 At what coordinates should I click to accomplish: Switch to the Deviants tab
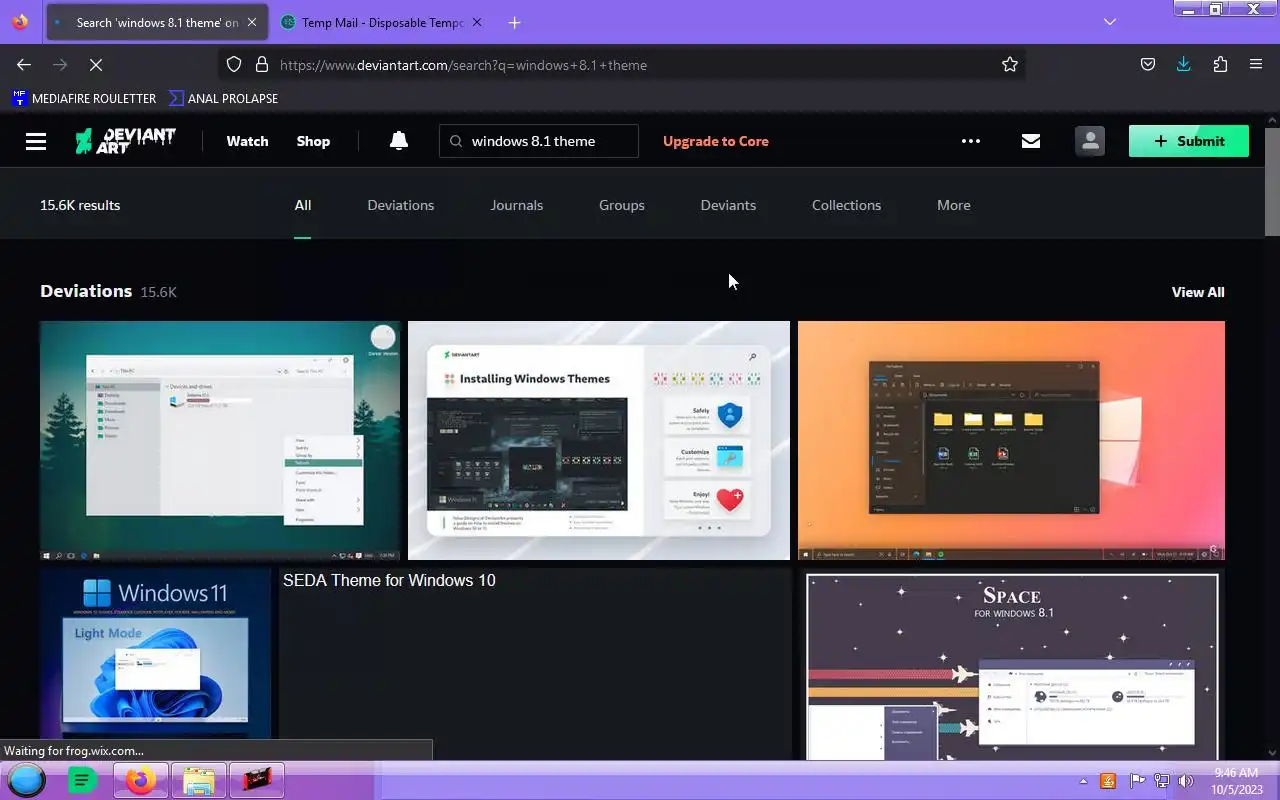728,205
